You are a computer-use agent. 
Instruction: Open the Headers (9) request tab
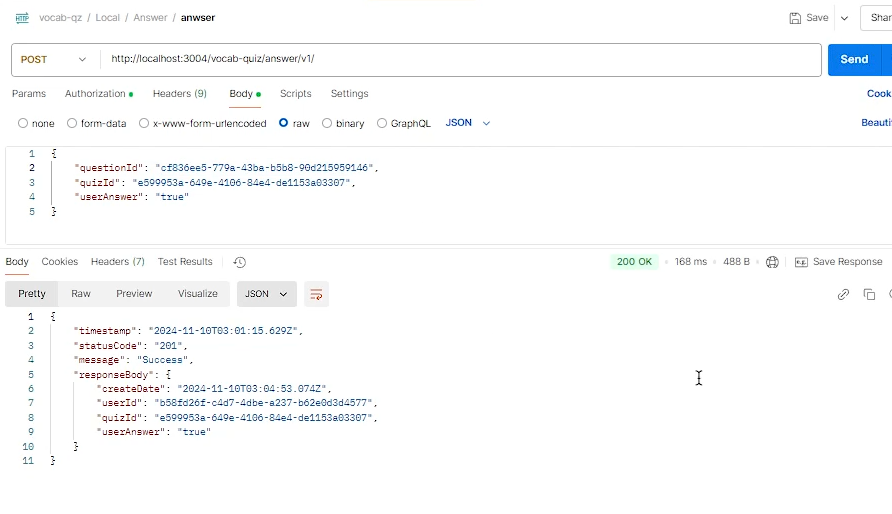[x=180, y=94]
